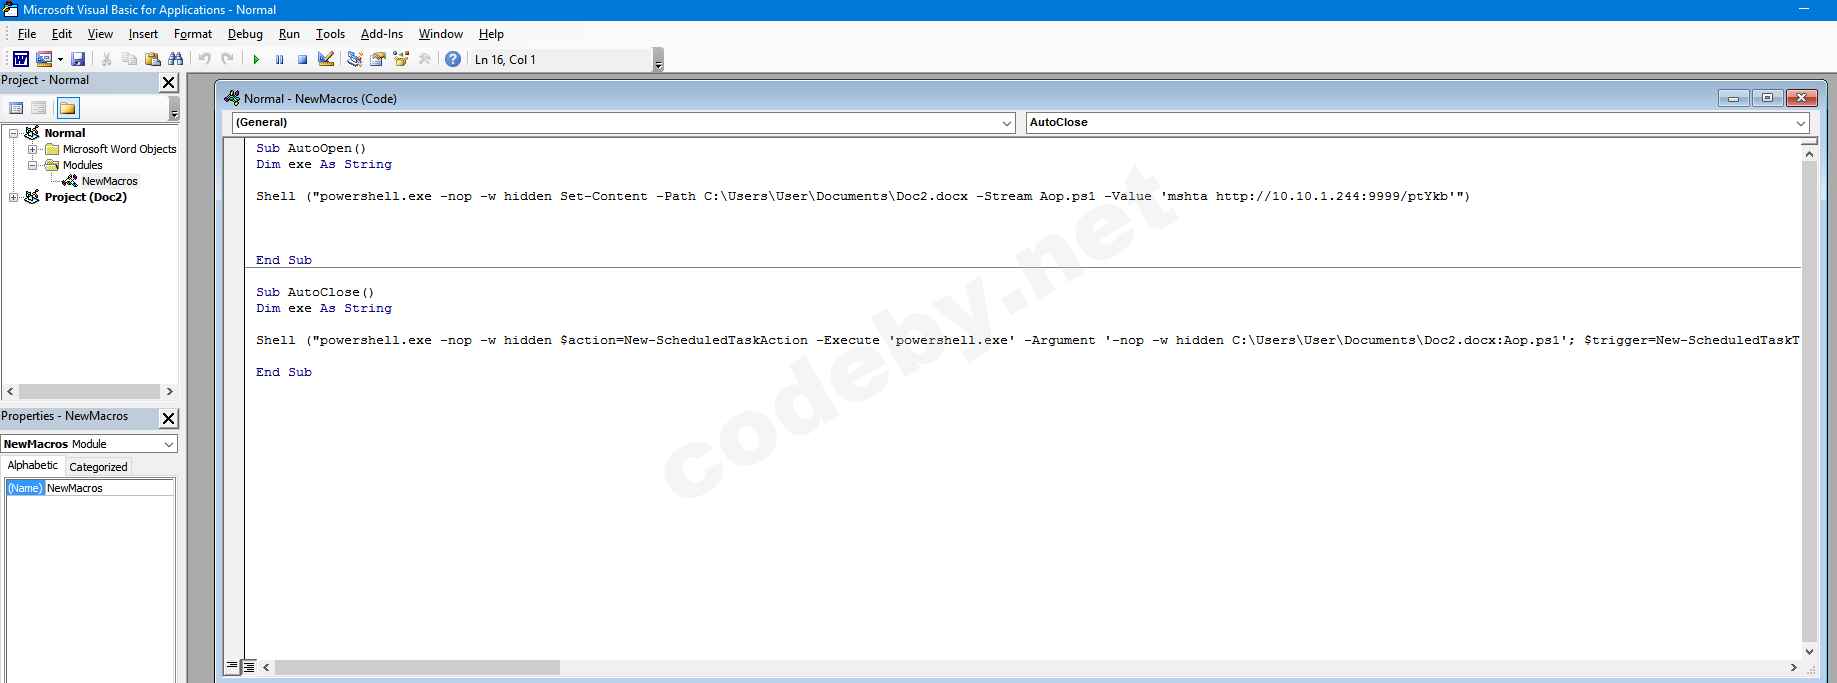Open the Add-Ins menu

381,34
